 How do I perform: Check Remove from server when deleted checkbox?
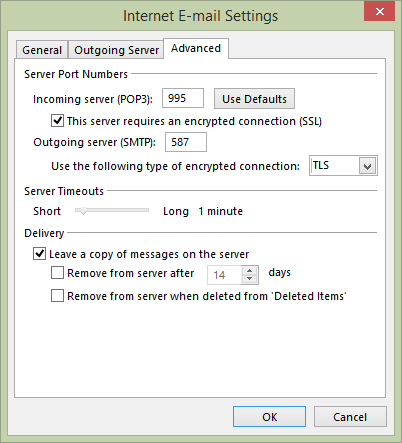pos(57,296)
